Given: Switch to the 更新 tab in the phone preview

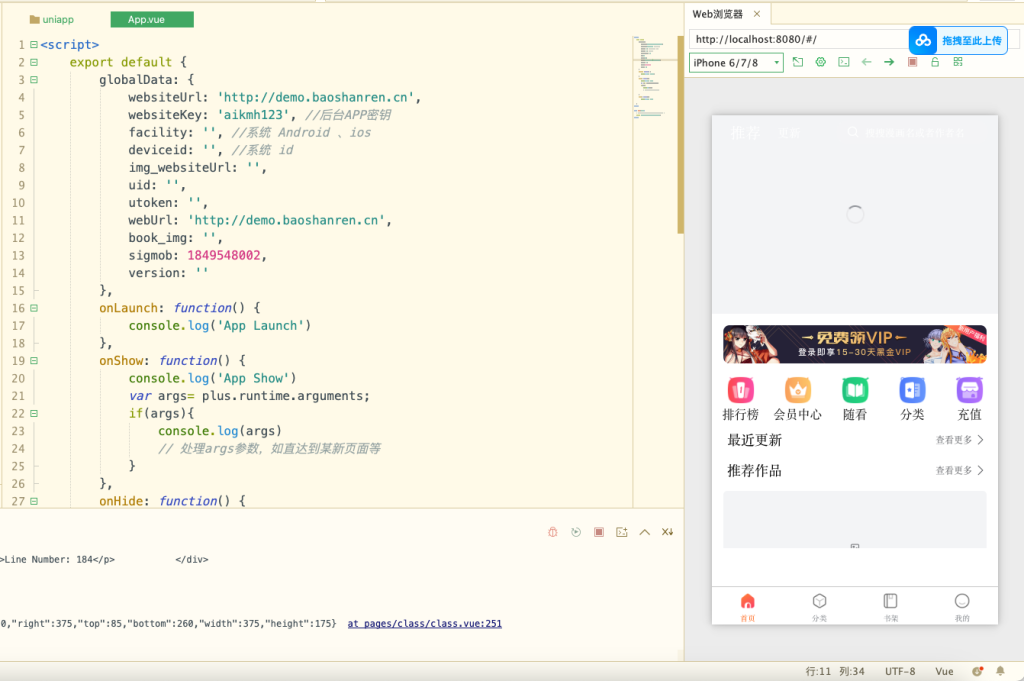Looking at the screenshot, I should click(789, 133).
